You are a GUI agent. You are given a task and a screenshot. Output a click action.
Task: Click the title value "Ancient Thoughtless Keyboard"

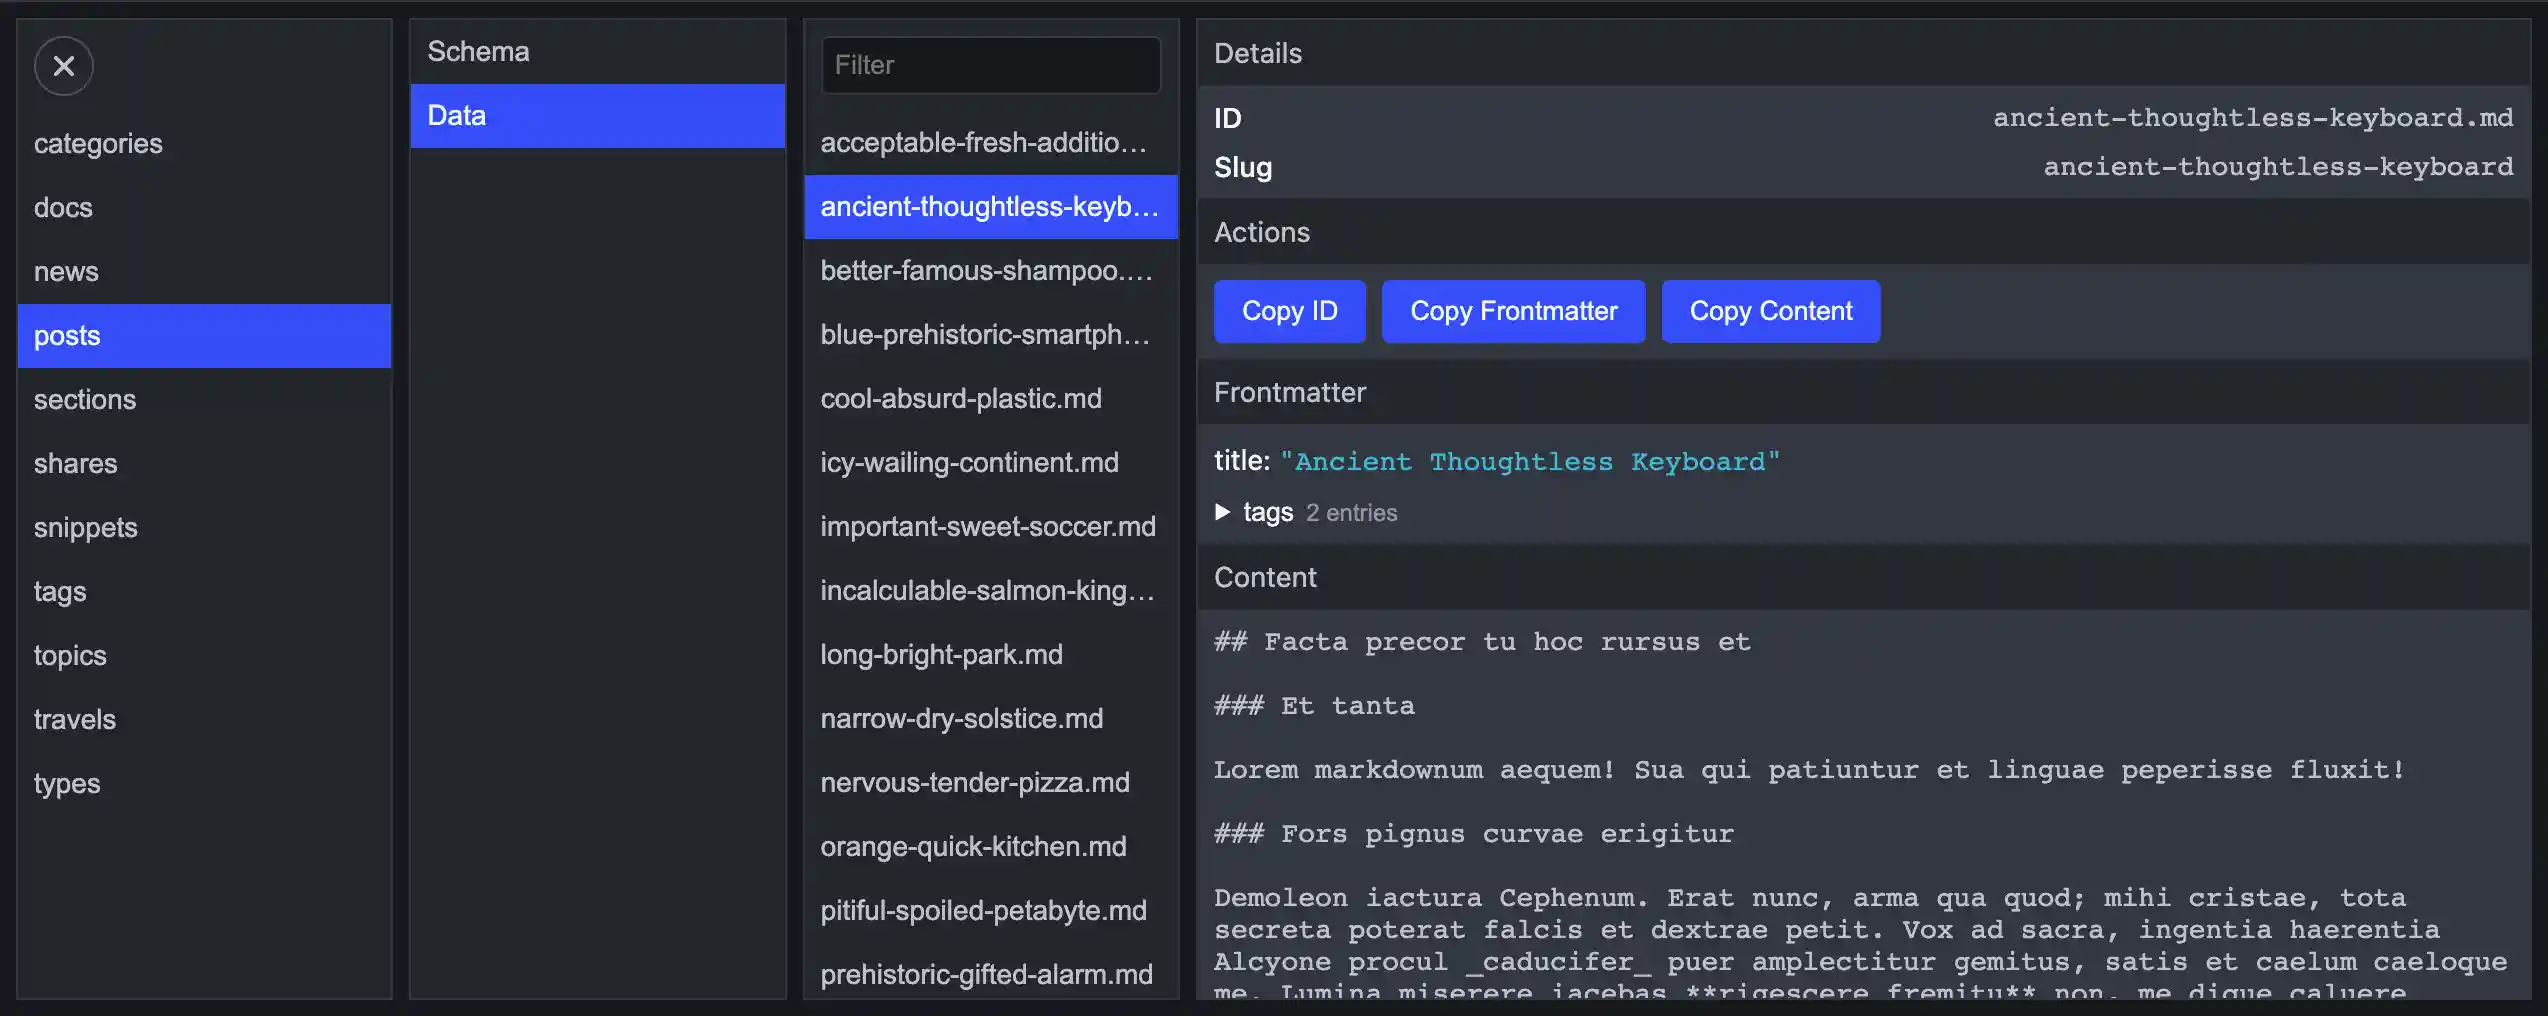point(1530,462)
